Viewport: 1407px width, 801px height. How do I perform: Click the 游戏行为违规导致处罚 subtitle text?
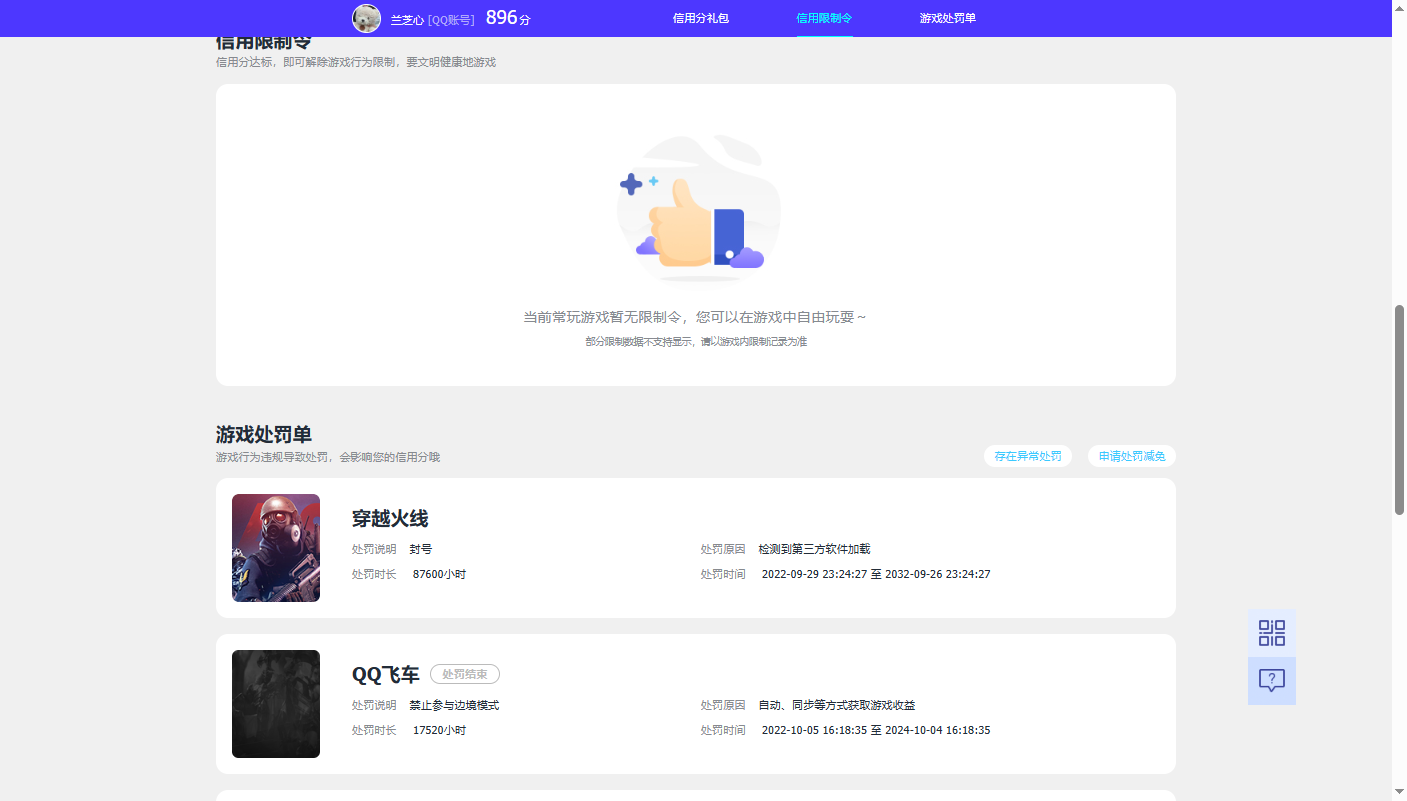328,457
